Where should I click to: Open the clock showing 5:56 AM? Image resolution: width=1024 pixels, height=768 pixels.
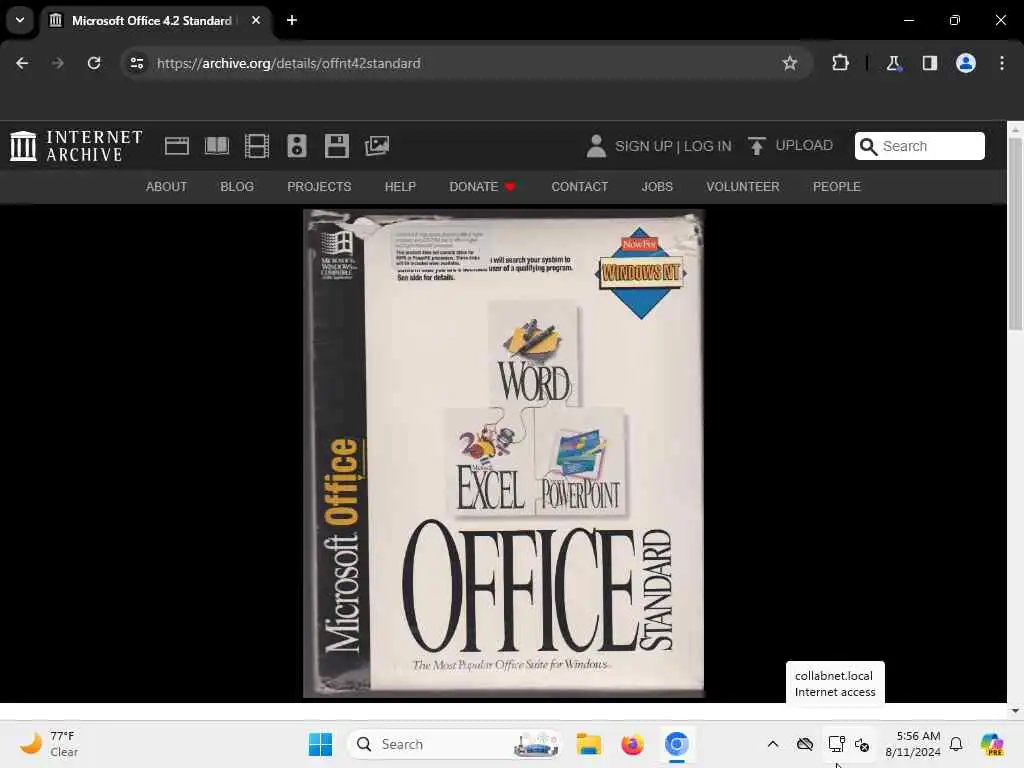point(912,744)
